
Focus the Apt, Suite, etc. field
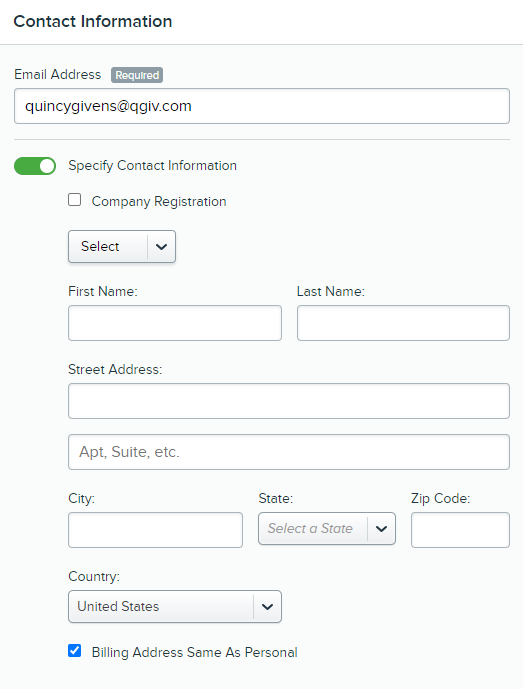pyautogui.click(x=289, y=452)
